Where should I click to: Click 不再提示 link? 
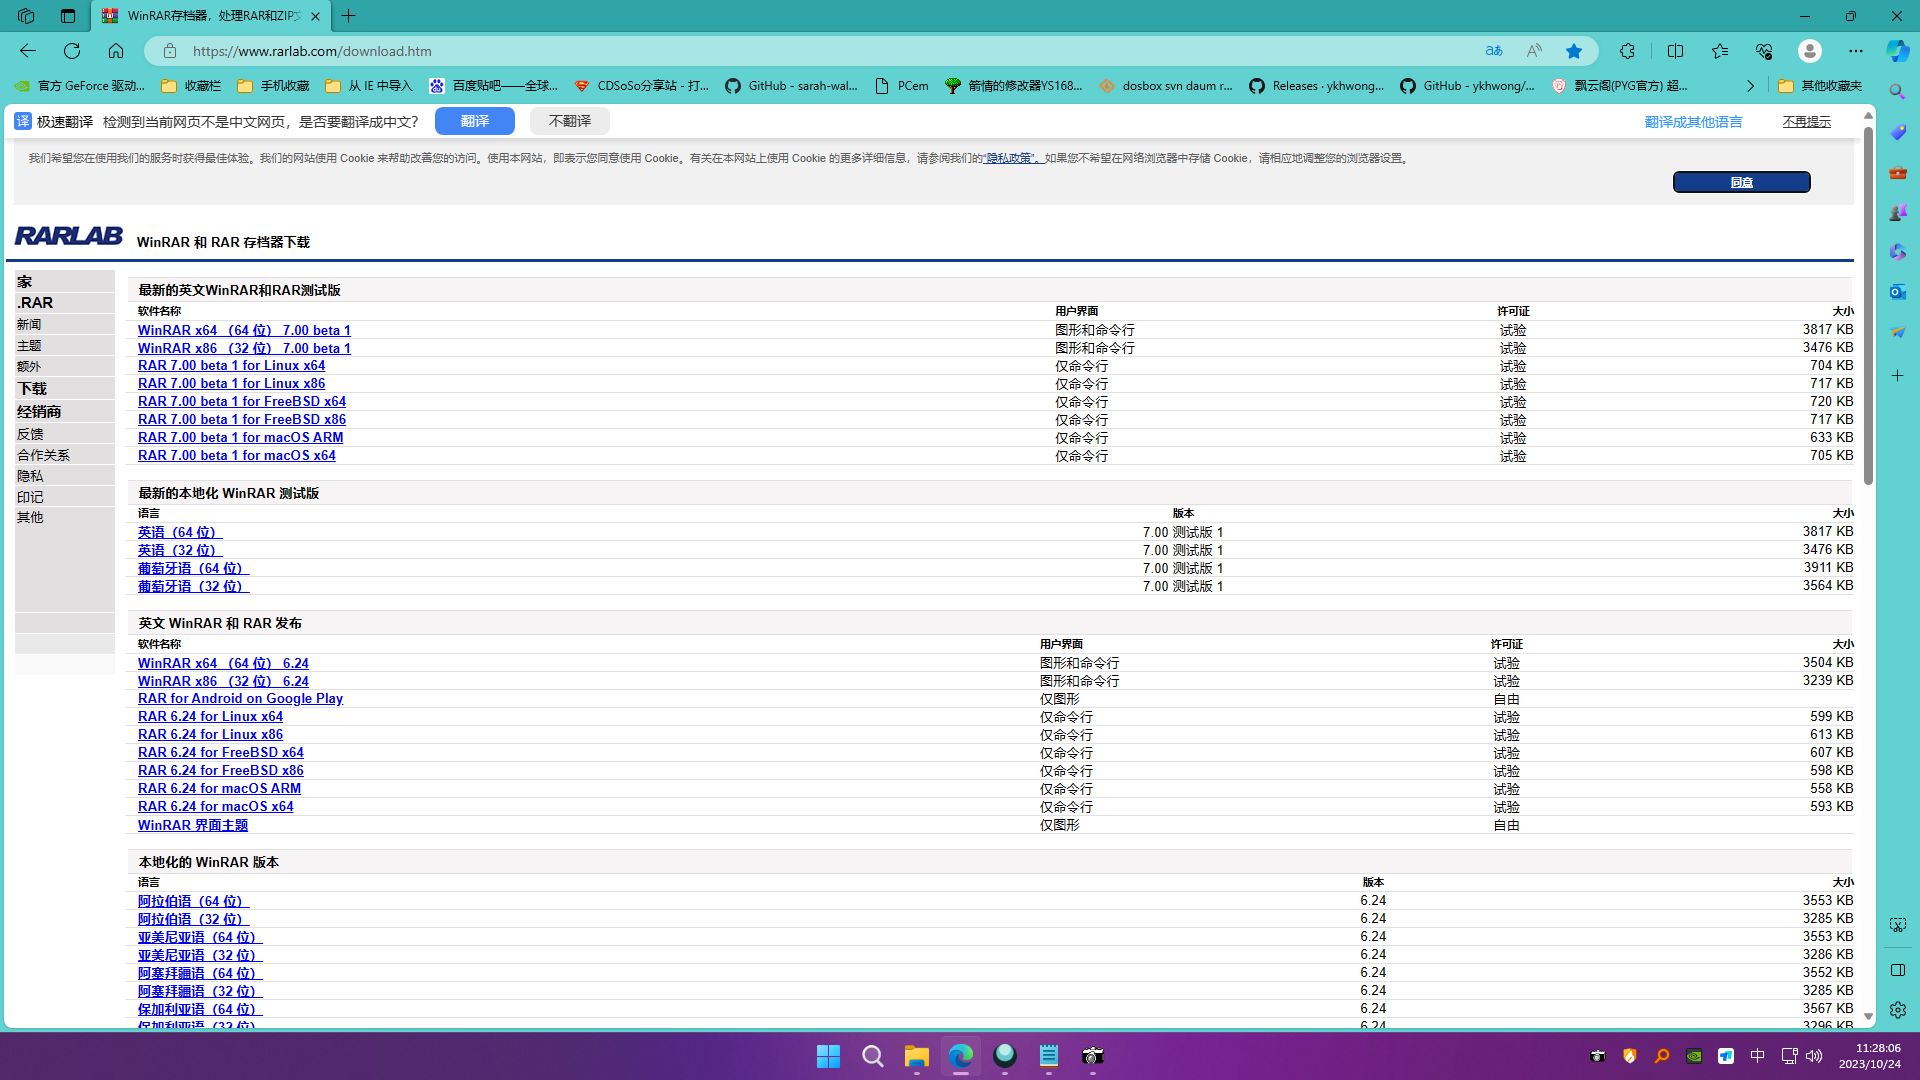point(1806,122)
